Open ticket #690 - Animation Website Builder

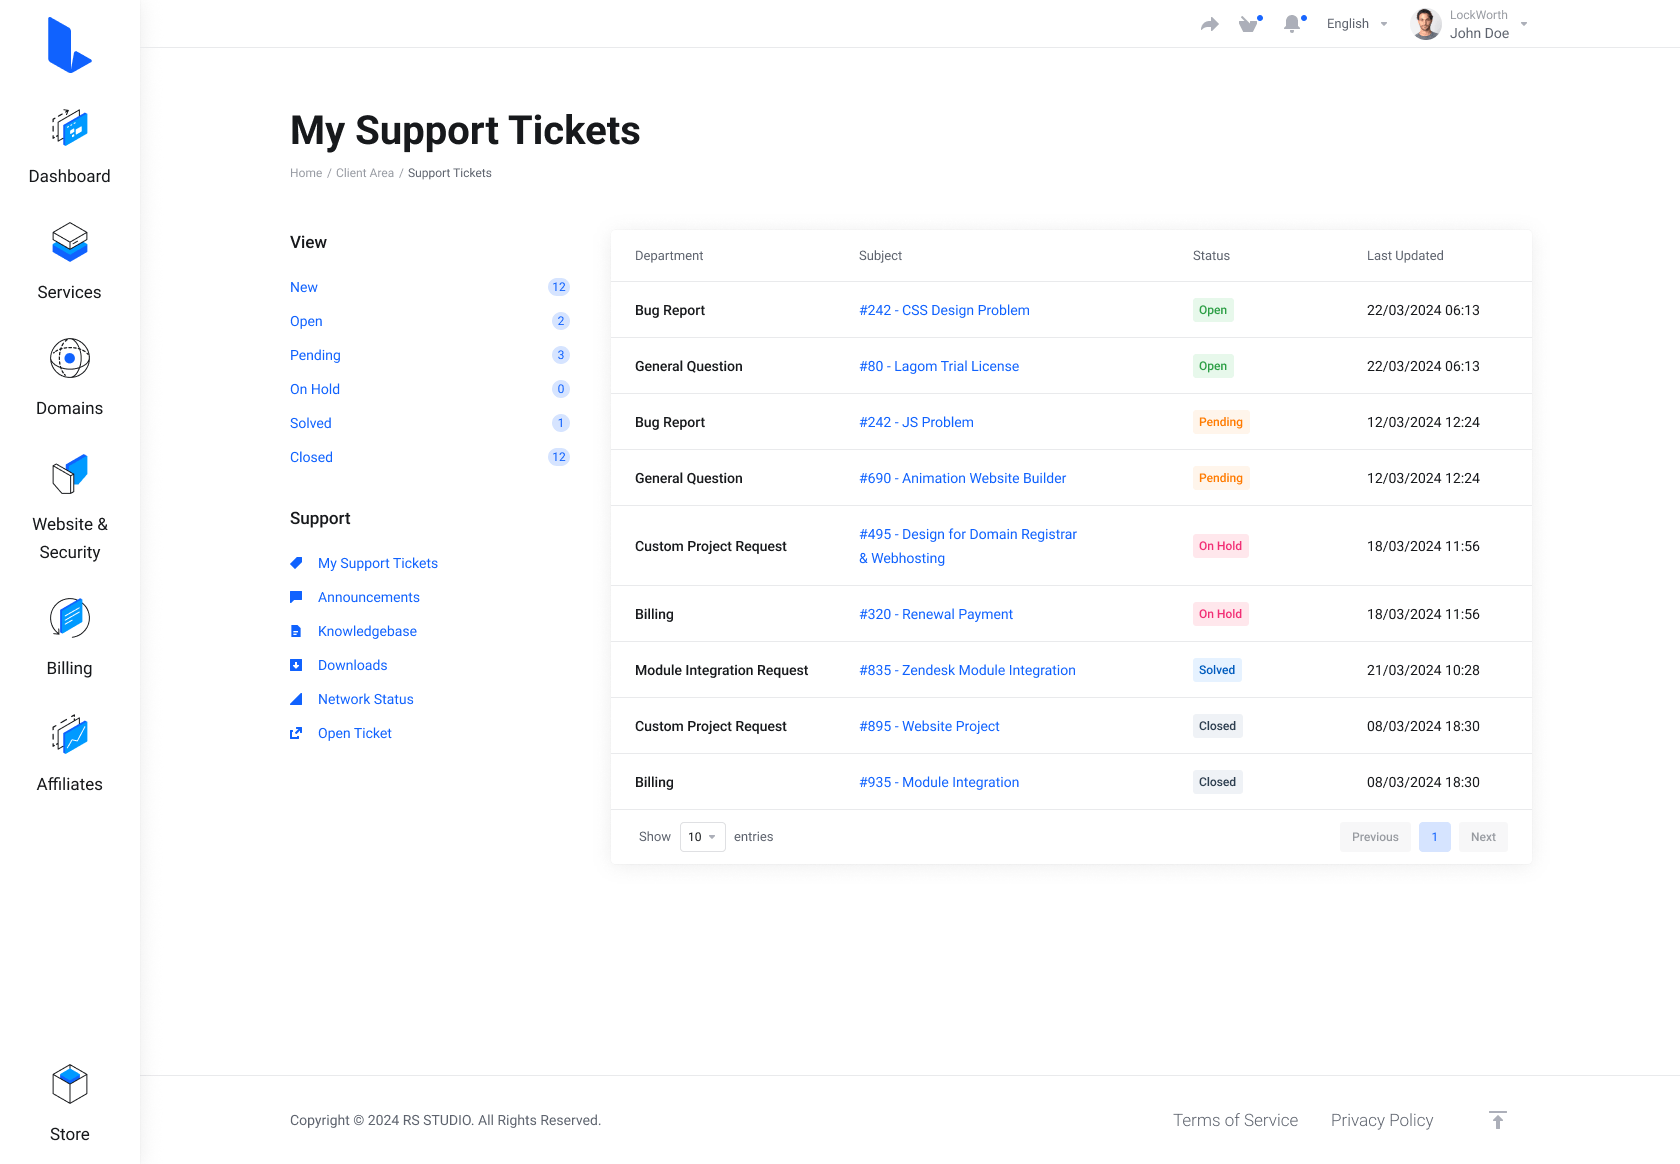(x=962, y=478)
